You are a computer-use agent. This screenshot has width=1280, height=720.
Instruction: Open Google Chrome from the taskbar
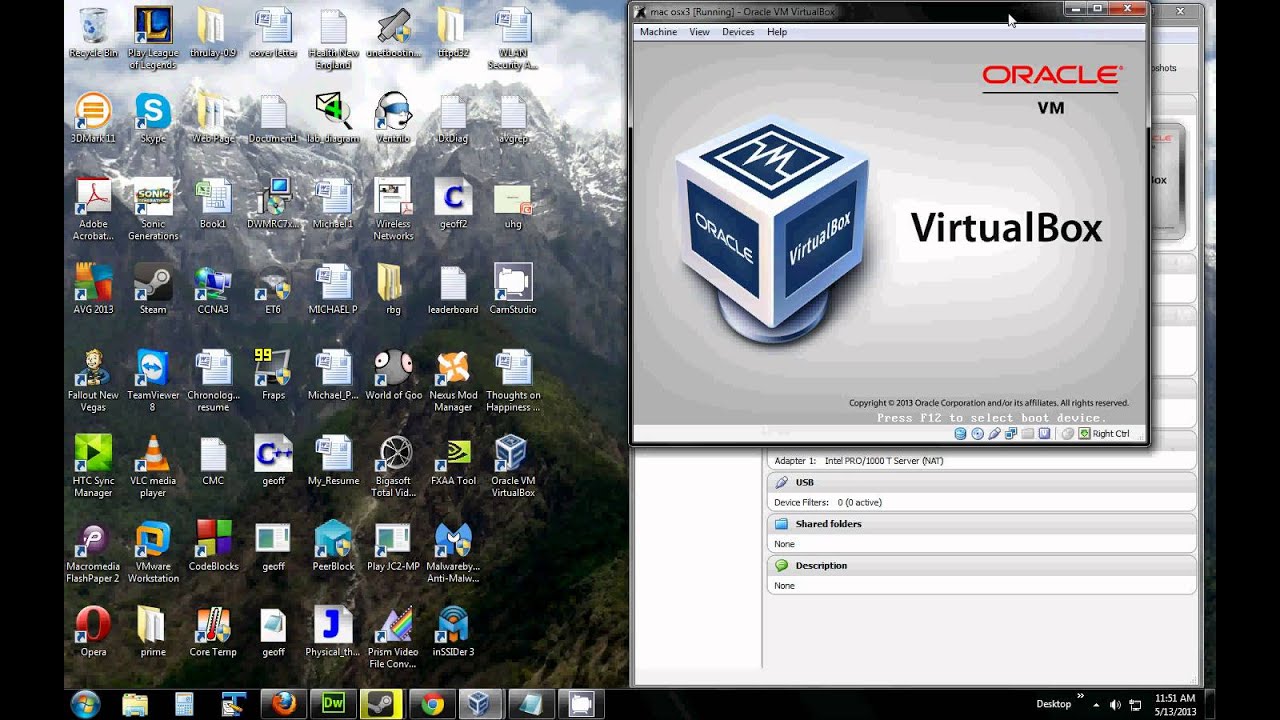point(432,704)
